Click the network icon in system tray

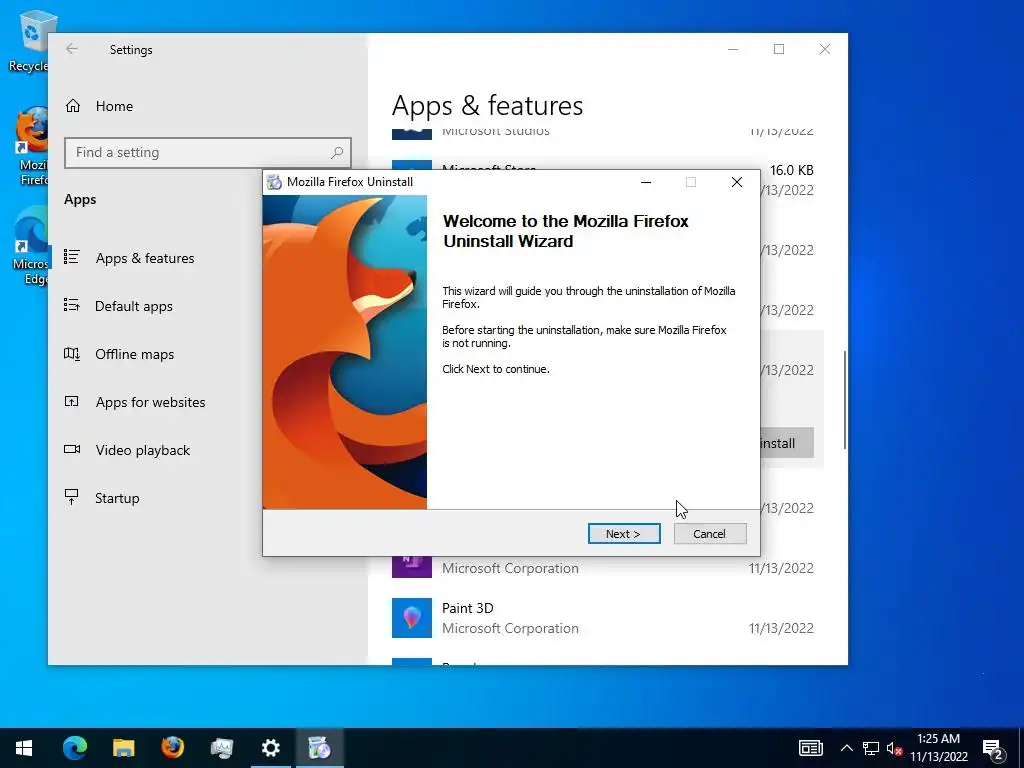coord(871,748)
